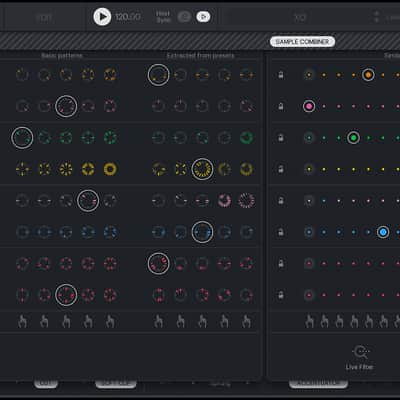Select the first yellow Basic pattern

click(22, 169)
